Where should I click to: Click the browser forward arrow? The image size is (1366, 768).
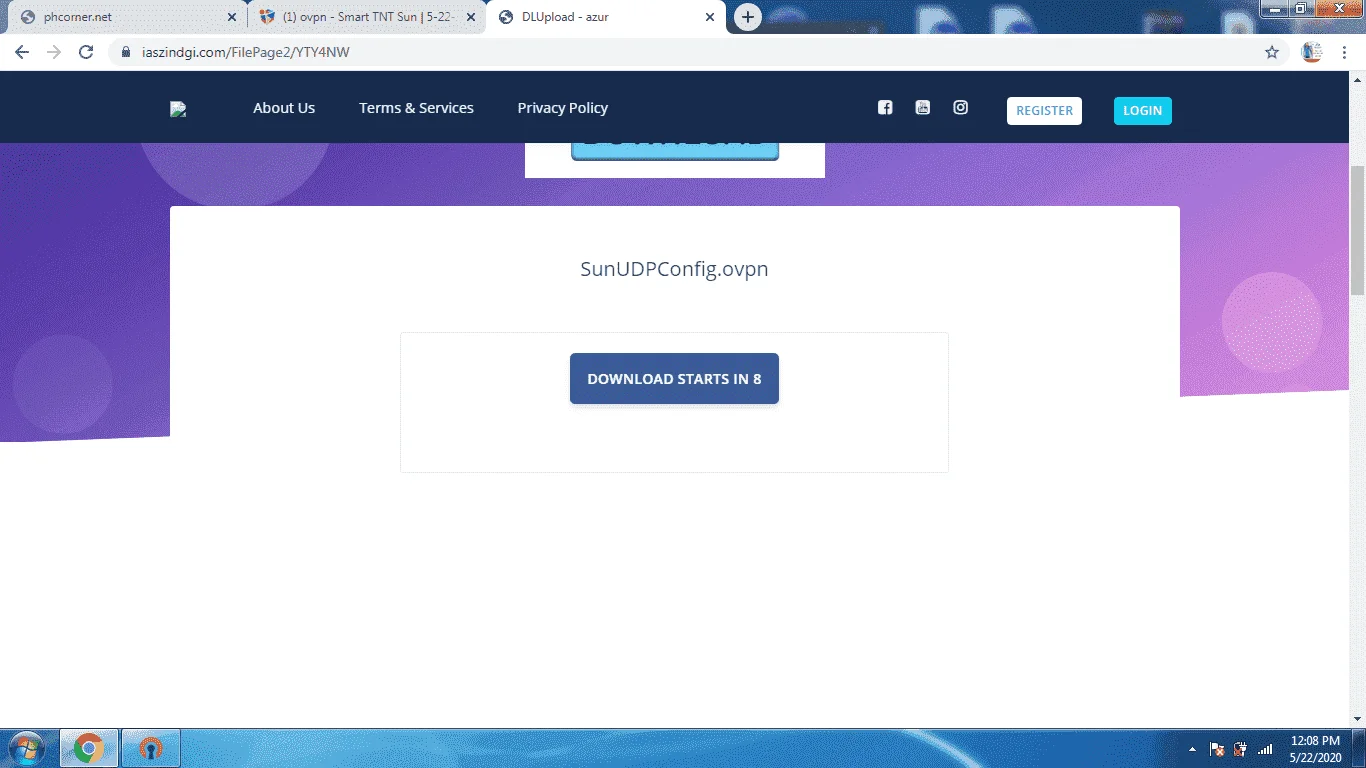click(54, 52)
